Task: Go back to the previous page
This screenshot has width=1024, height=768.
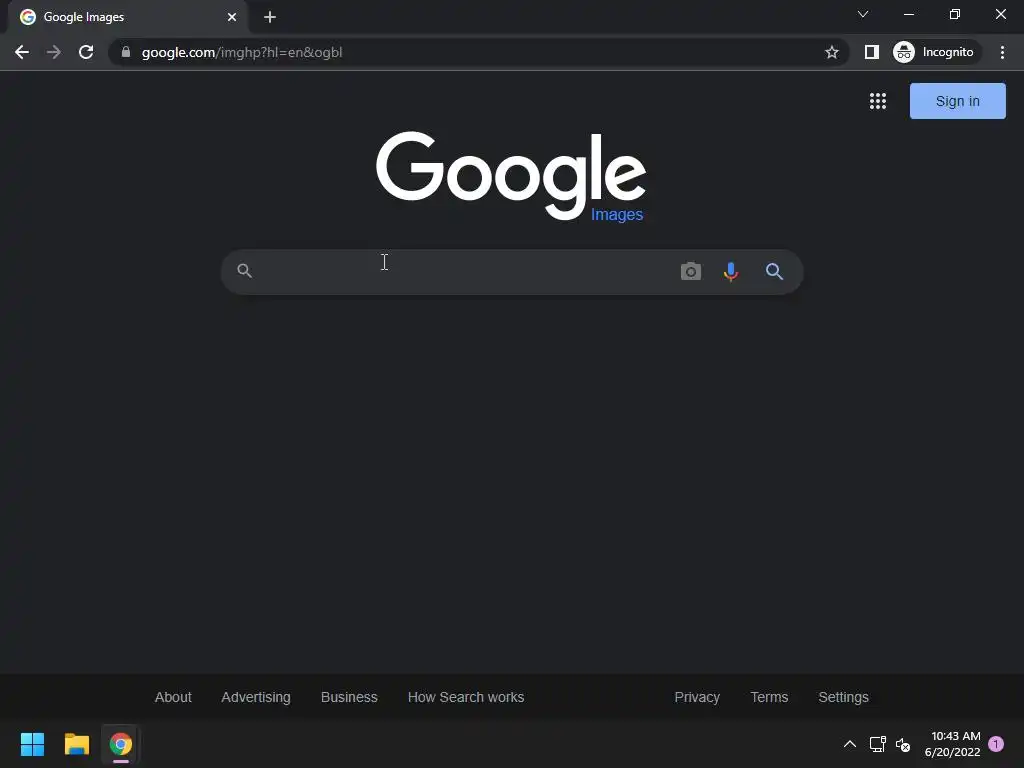Action: point(22,52)
